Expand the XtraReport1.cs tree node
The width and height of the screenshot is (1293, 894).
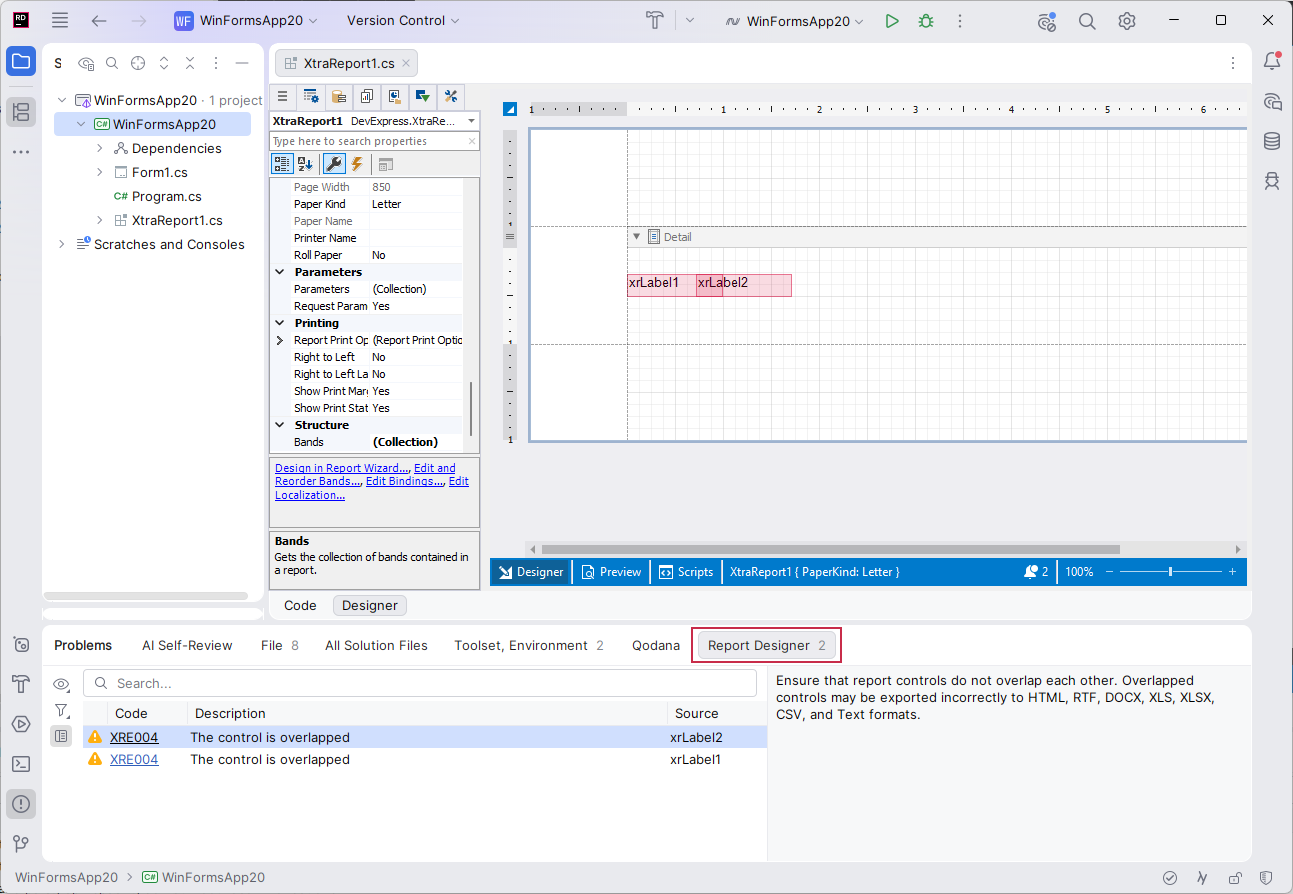click(100, 220)
